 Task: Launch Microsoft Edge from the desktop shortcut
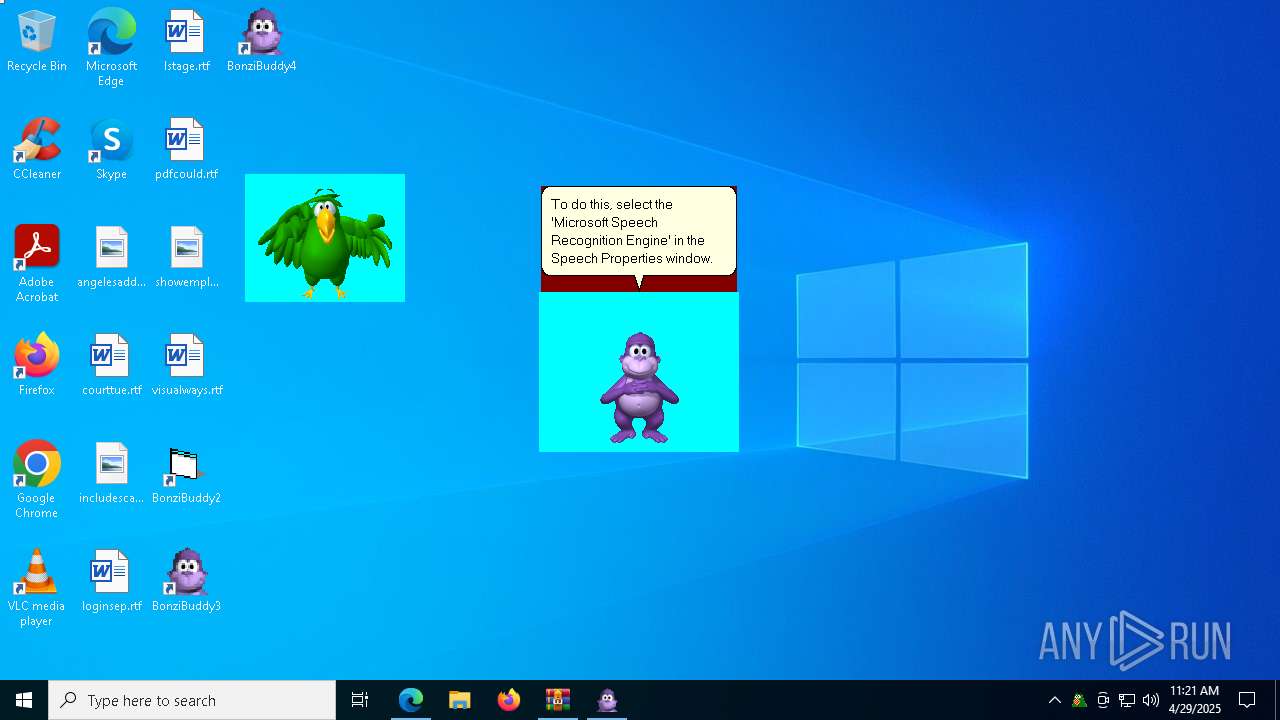coord(111,48)
